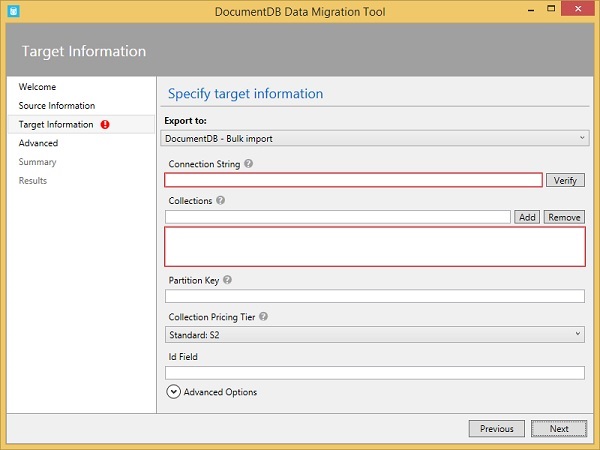Viewport: 600px width, 450px height.
Task: Click the Next button
Action: click(559, 429)
